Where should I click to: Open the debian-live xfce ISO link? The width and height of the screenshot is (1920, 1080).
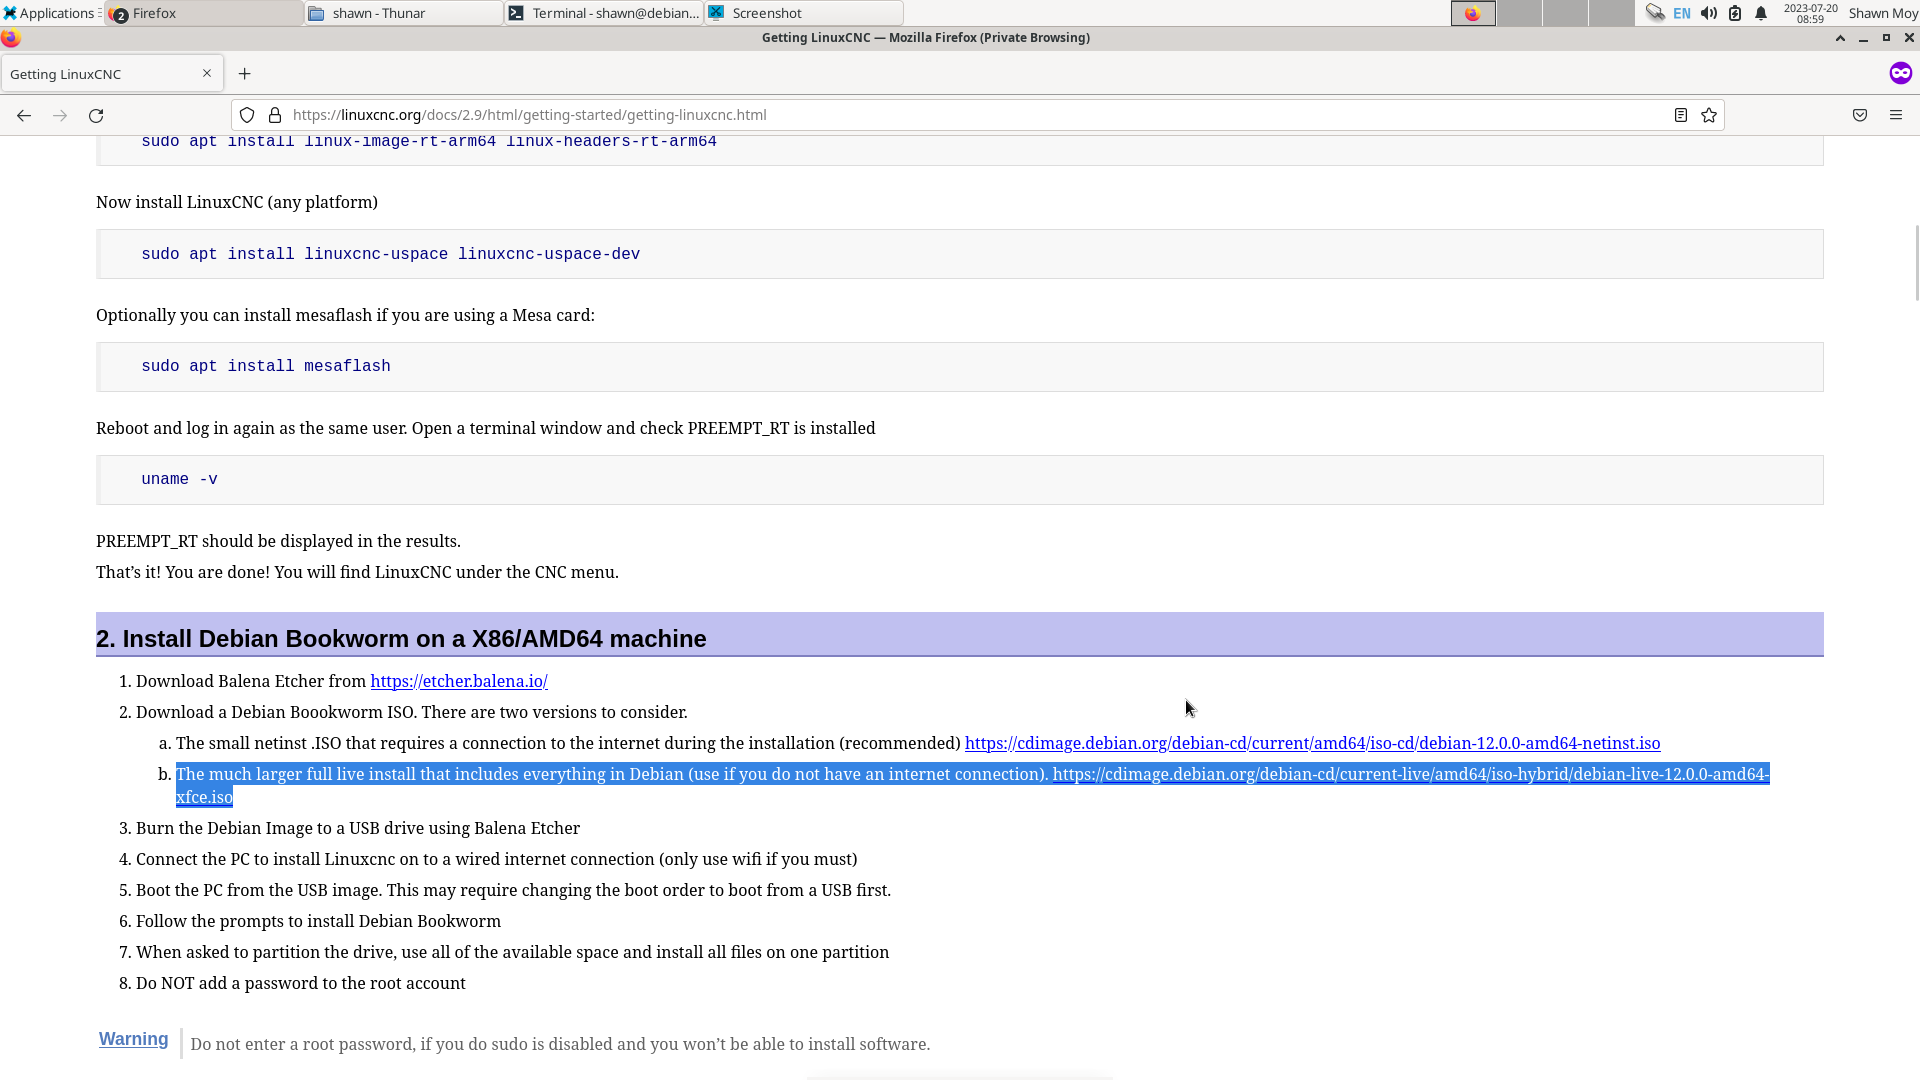click(1411, 774)
